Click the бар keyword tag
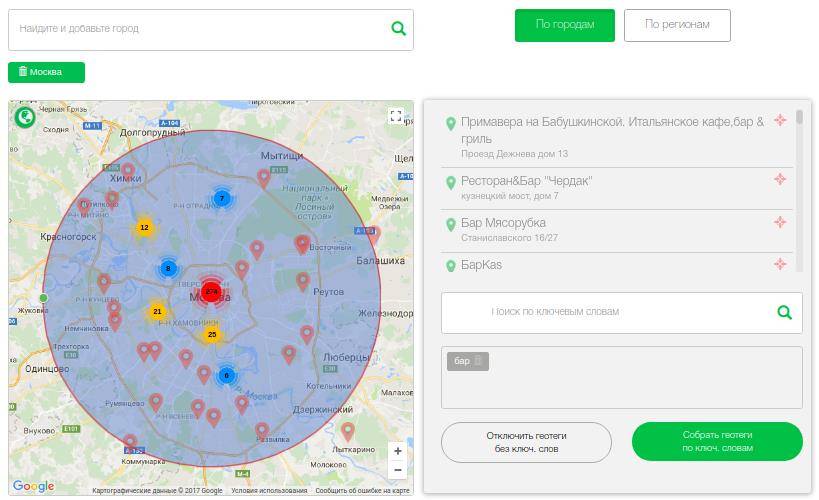This screenshot has height=500, width=819. (467, 361)
